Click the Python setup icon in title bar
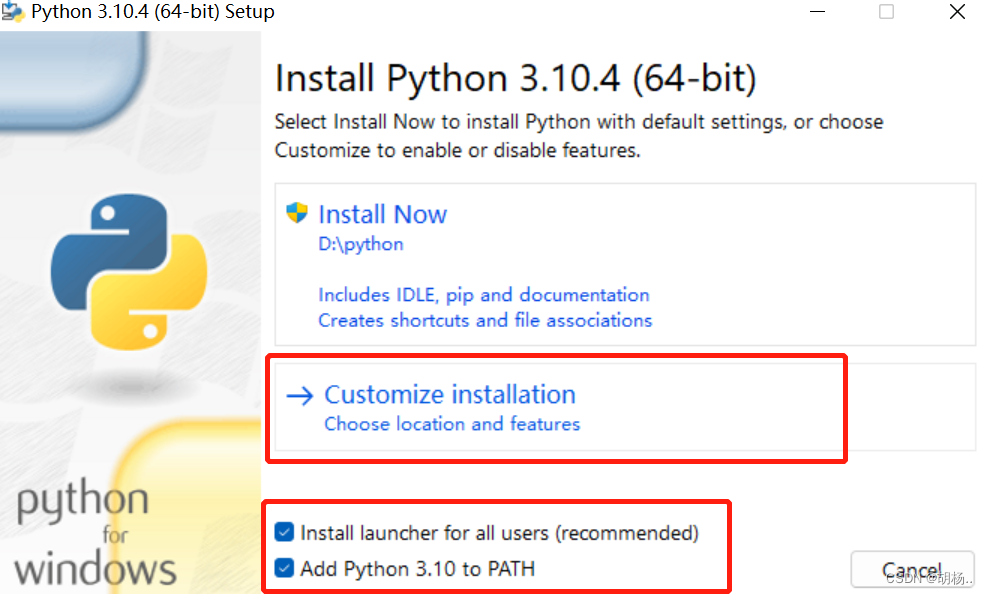 coord(12,12)
